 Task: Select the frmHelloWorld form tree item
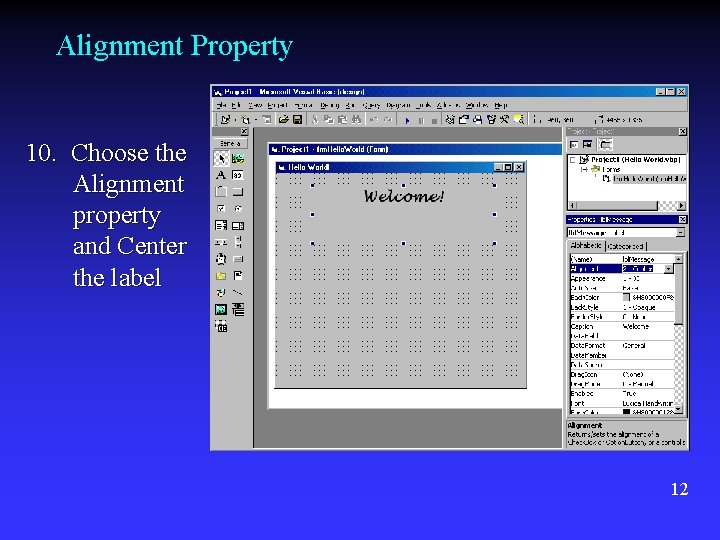click(x=649, y=179)
